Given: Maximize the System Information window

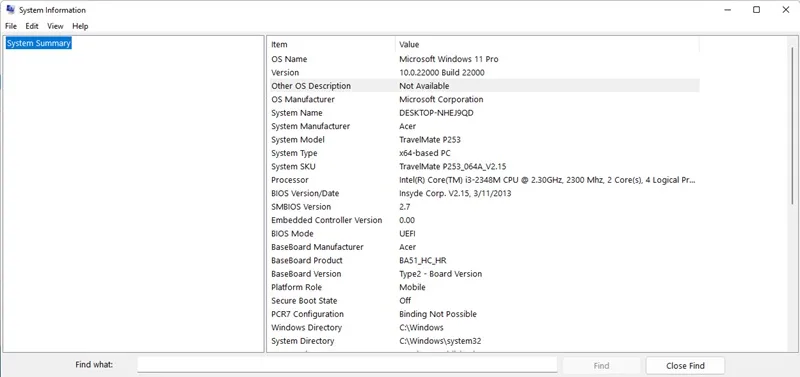Looking at the screenshot, I should [x=757, y=10].
